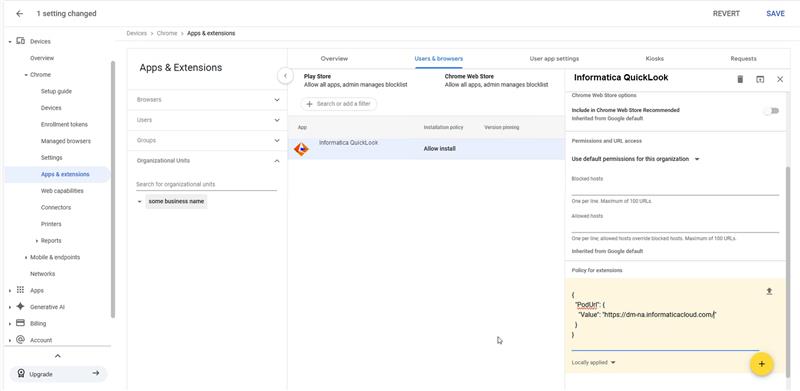The image size is (800, 391).
Task: Switch to the Users & browsers tab
Action: point(439,59)
